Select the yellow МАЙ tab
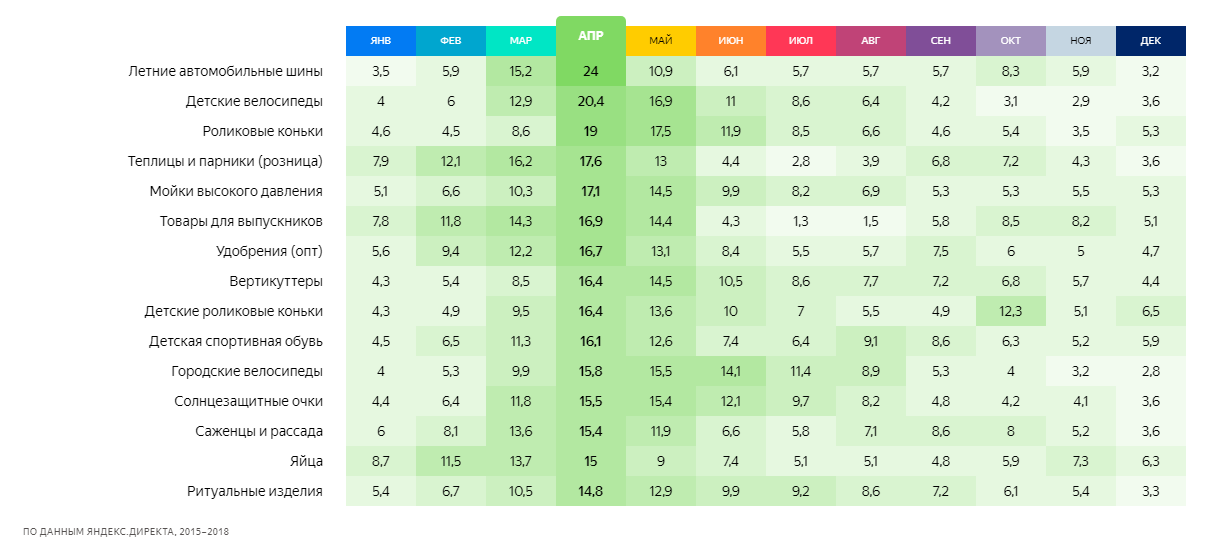The image size is (1214, 551). (660, 41)
